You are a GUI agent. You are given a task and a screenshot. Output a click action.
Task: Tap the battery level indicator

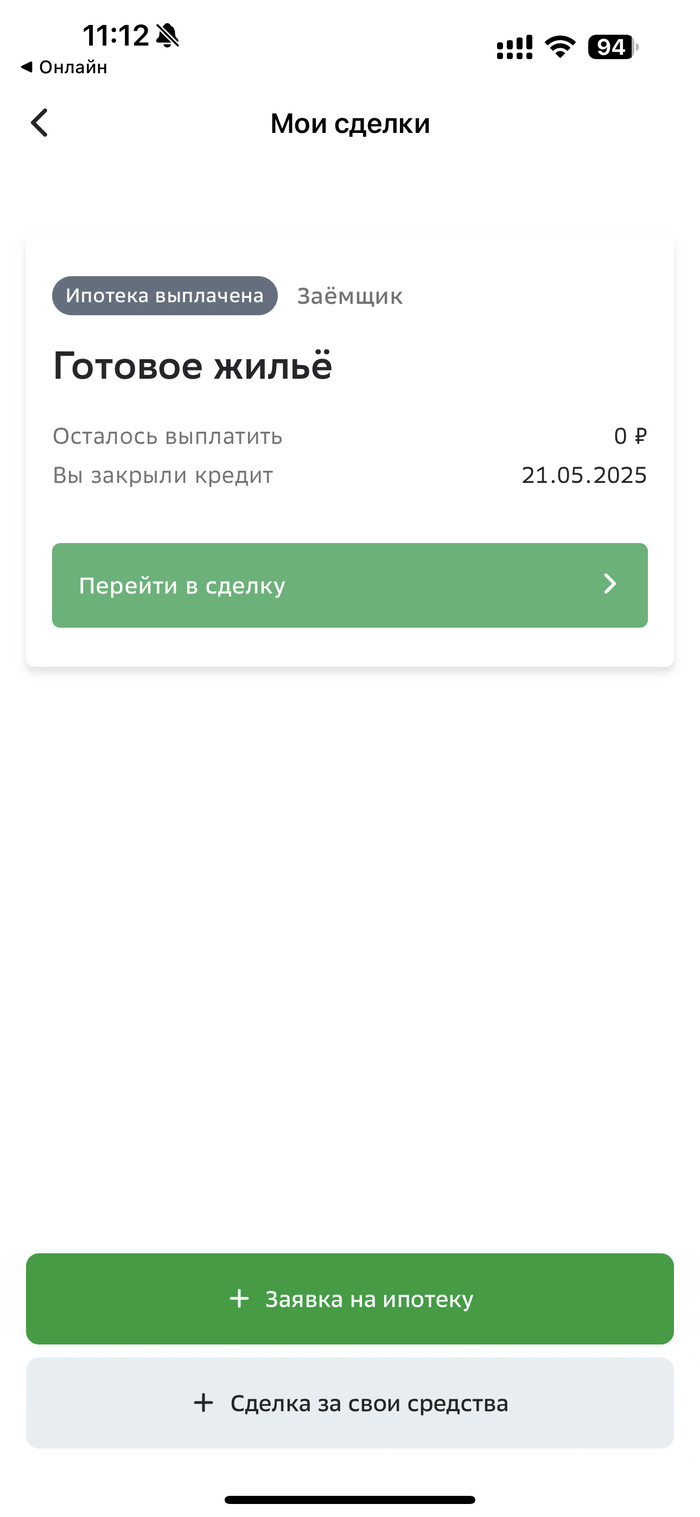point(611,47)
